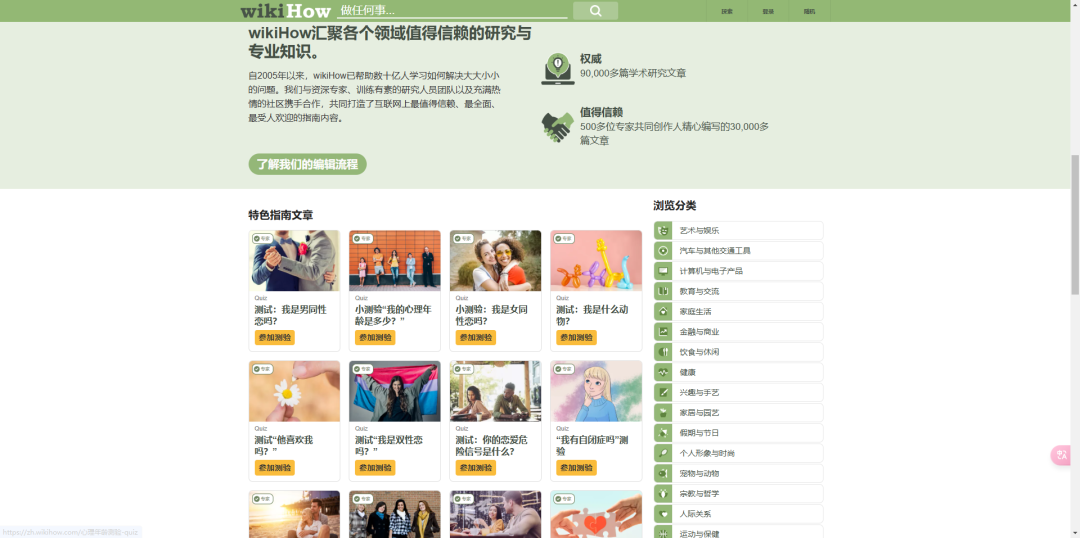
Task: Click the 金融与商业 chart icon
Action: 663,331
